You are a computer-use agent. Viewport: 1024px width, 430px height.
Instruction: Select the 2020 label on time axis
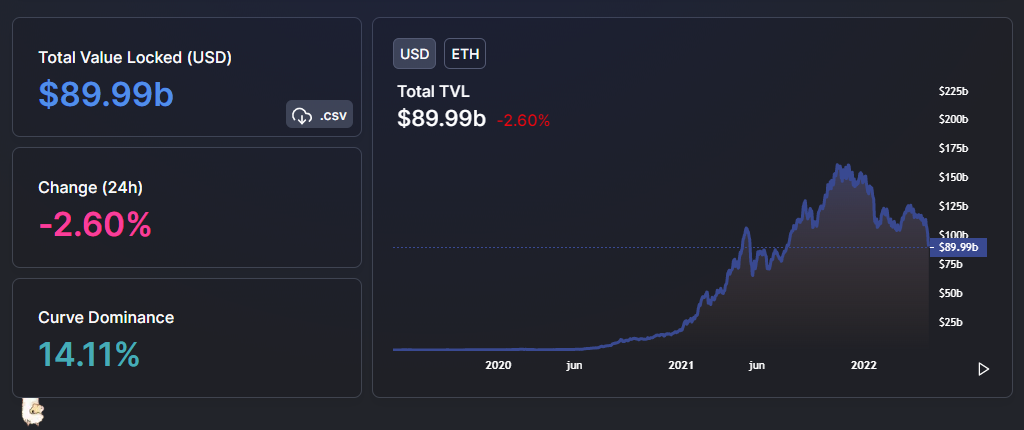coord(498,366)
